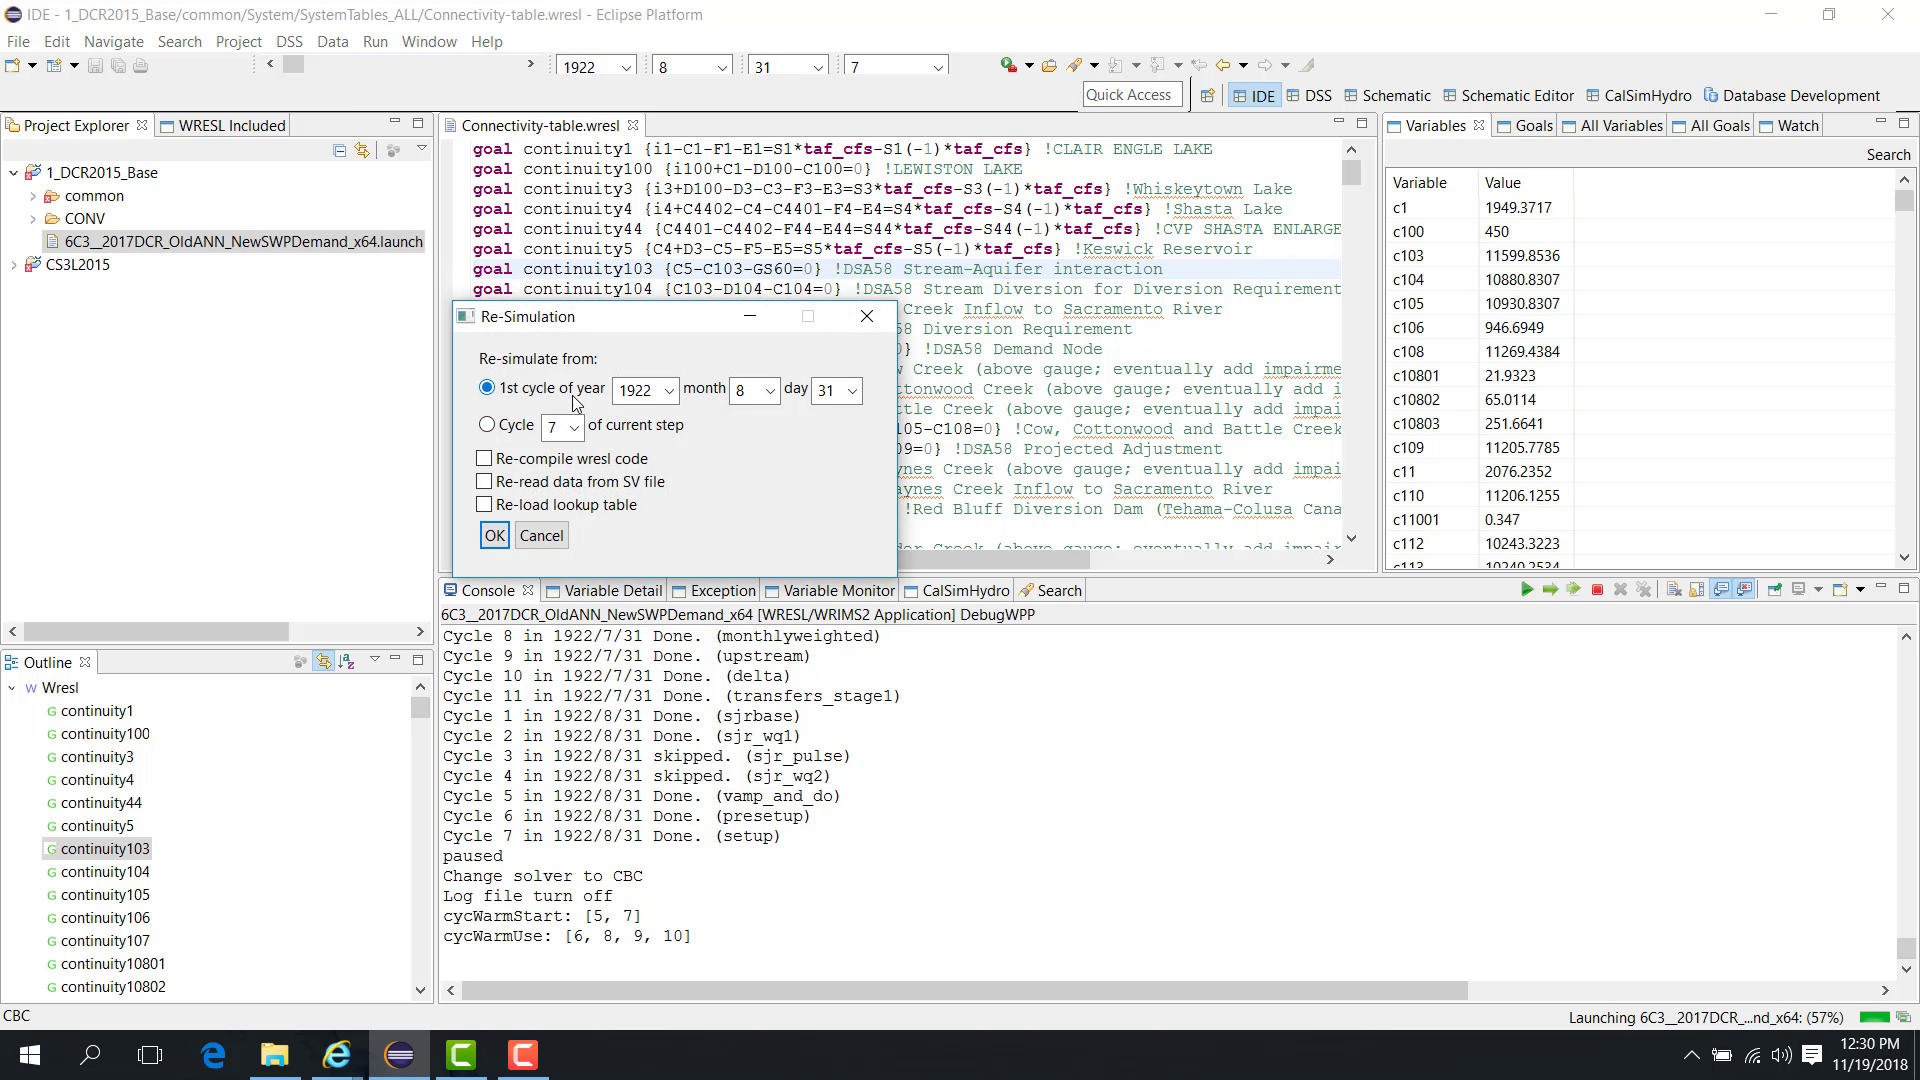Click Remove All Terminated Launches icon

(1643, 590)
